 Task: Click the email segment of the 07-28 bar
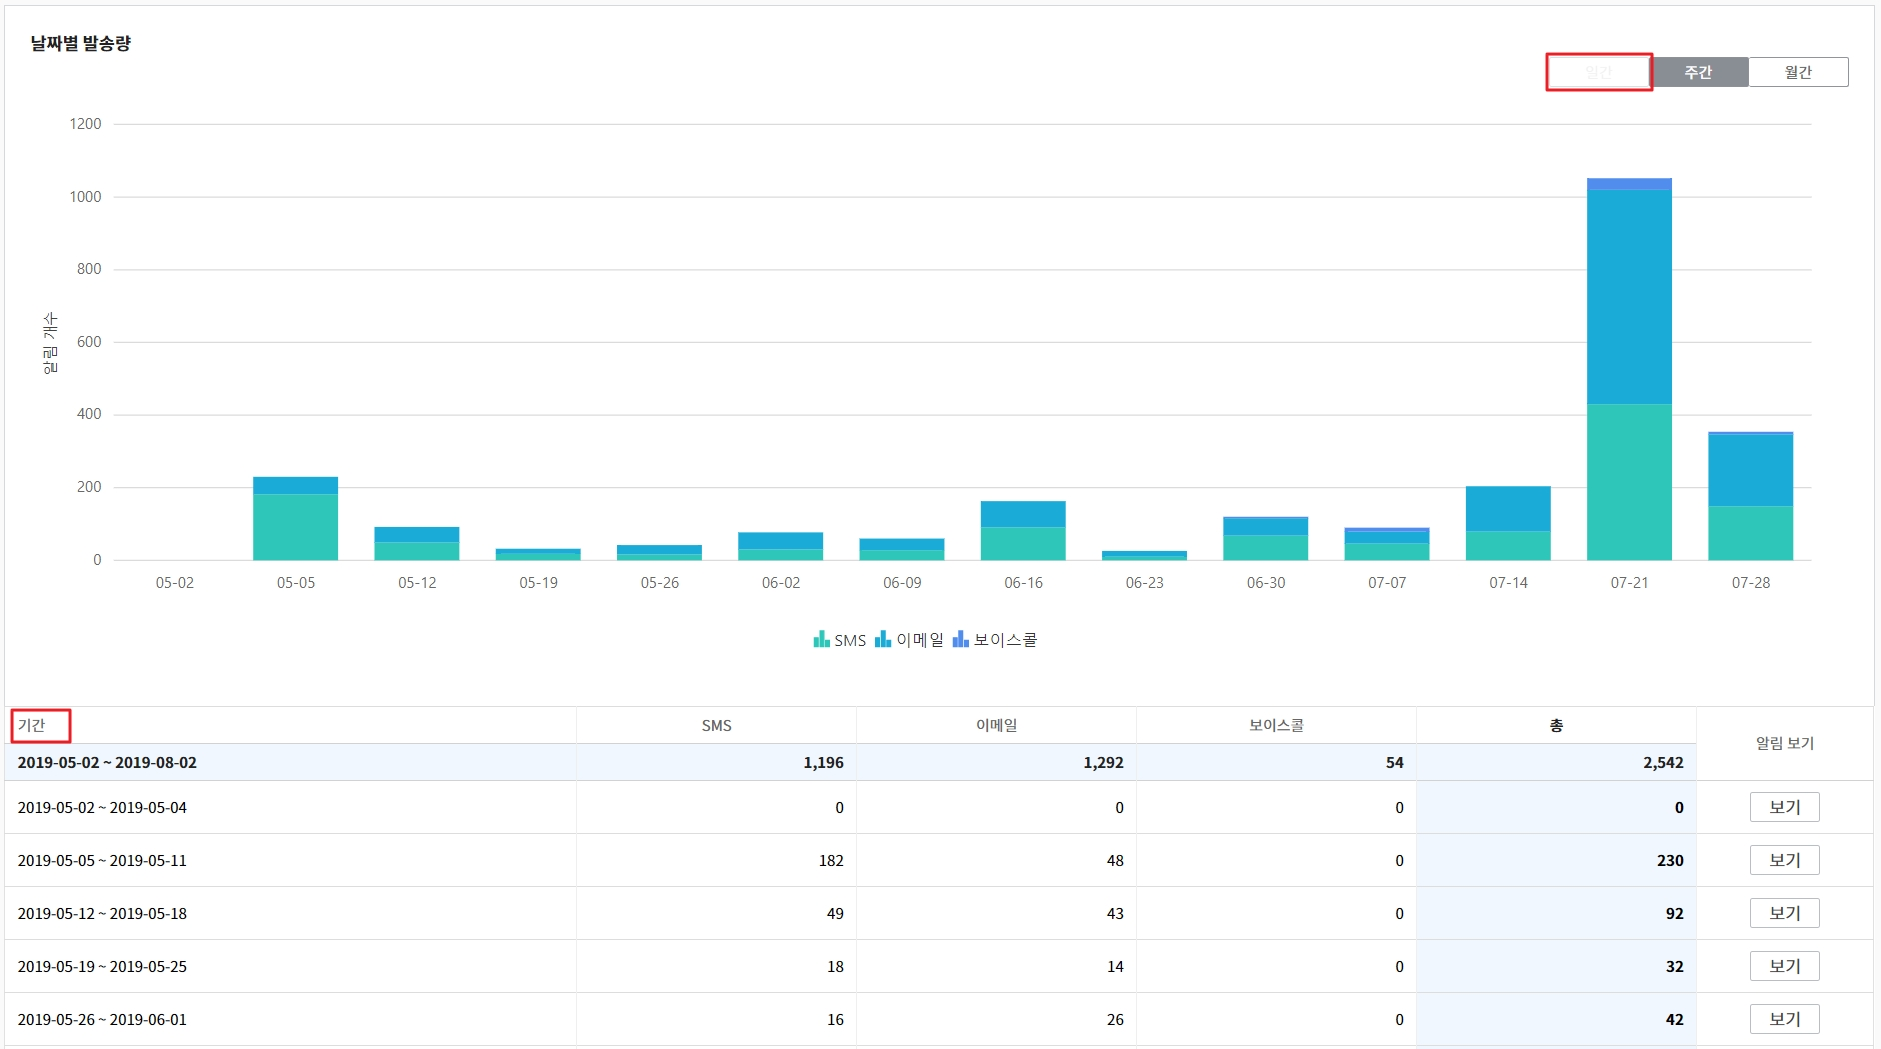coord(1750,470)
